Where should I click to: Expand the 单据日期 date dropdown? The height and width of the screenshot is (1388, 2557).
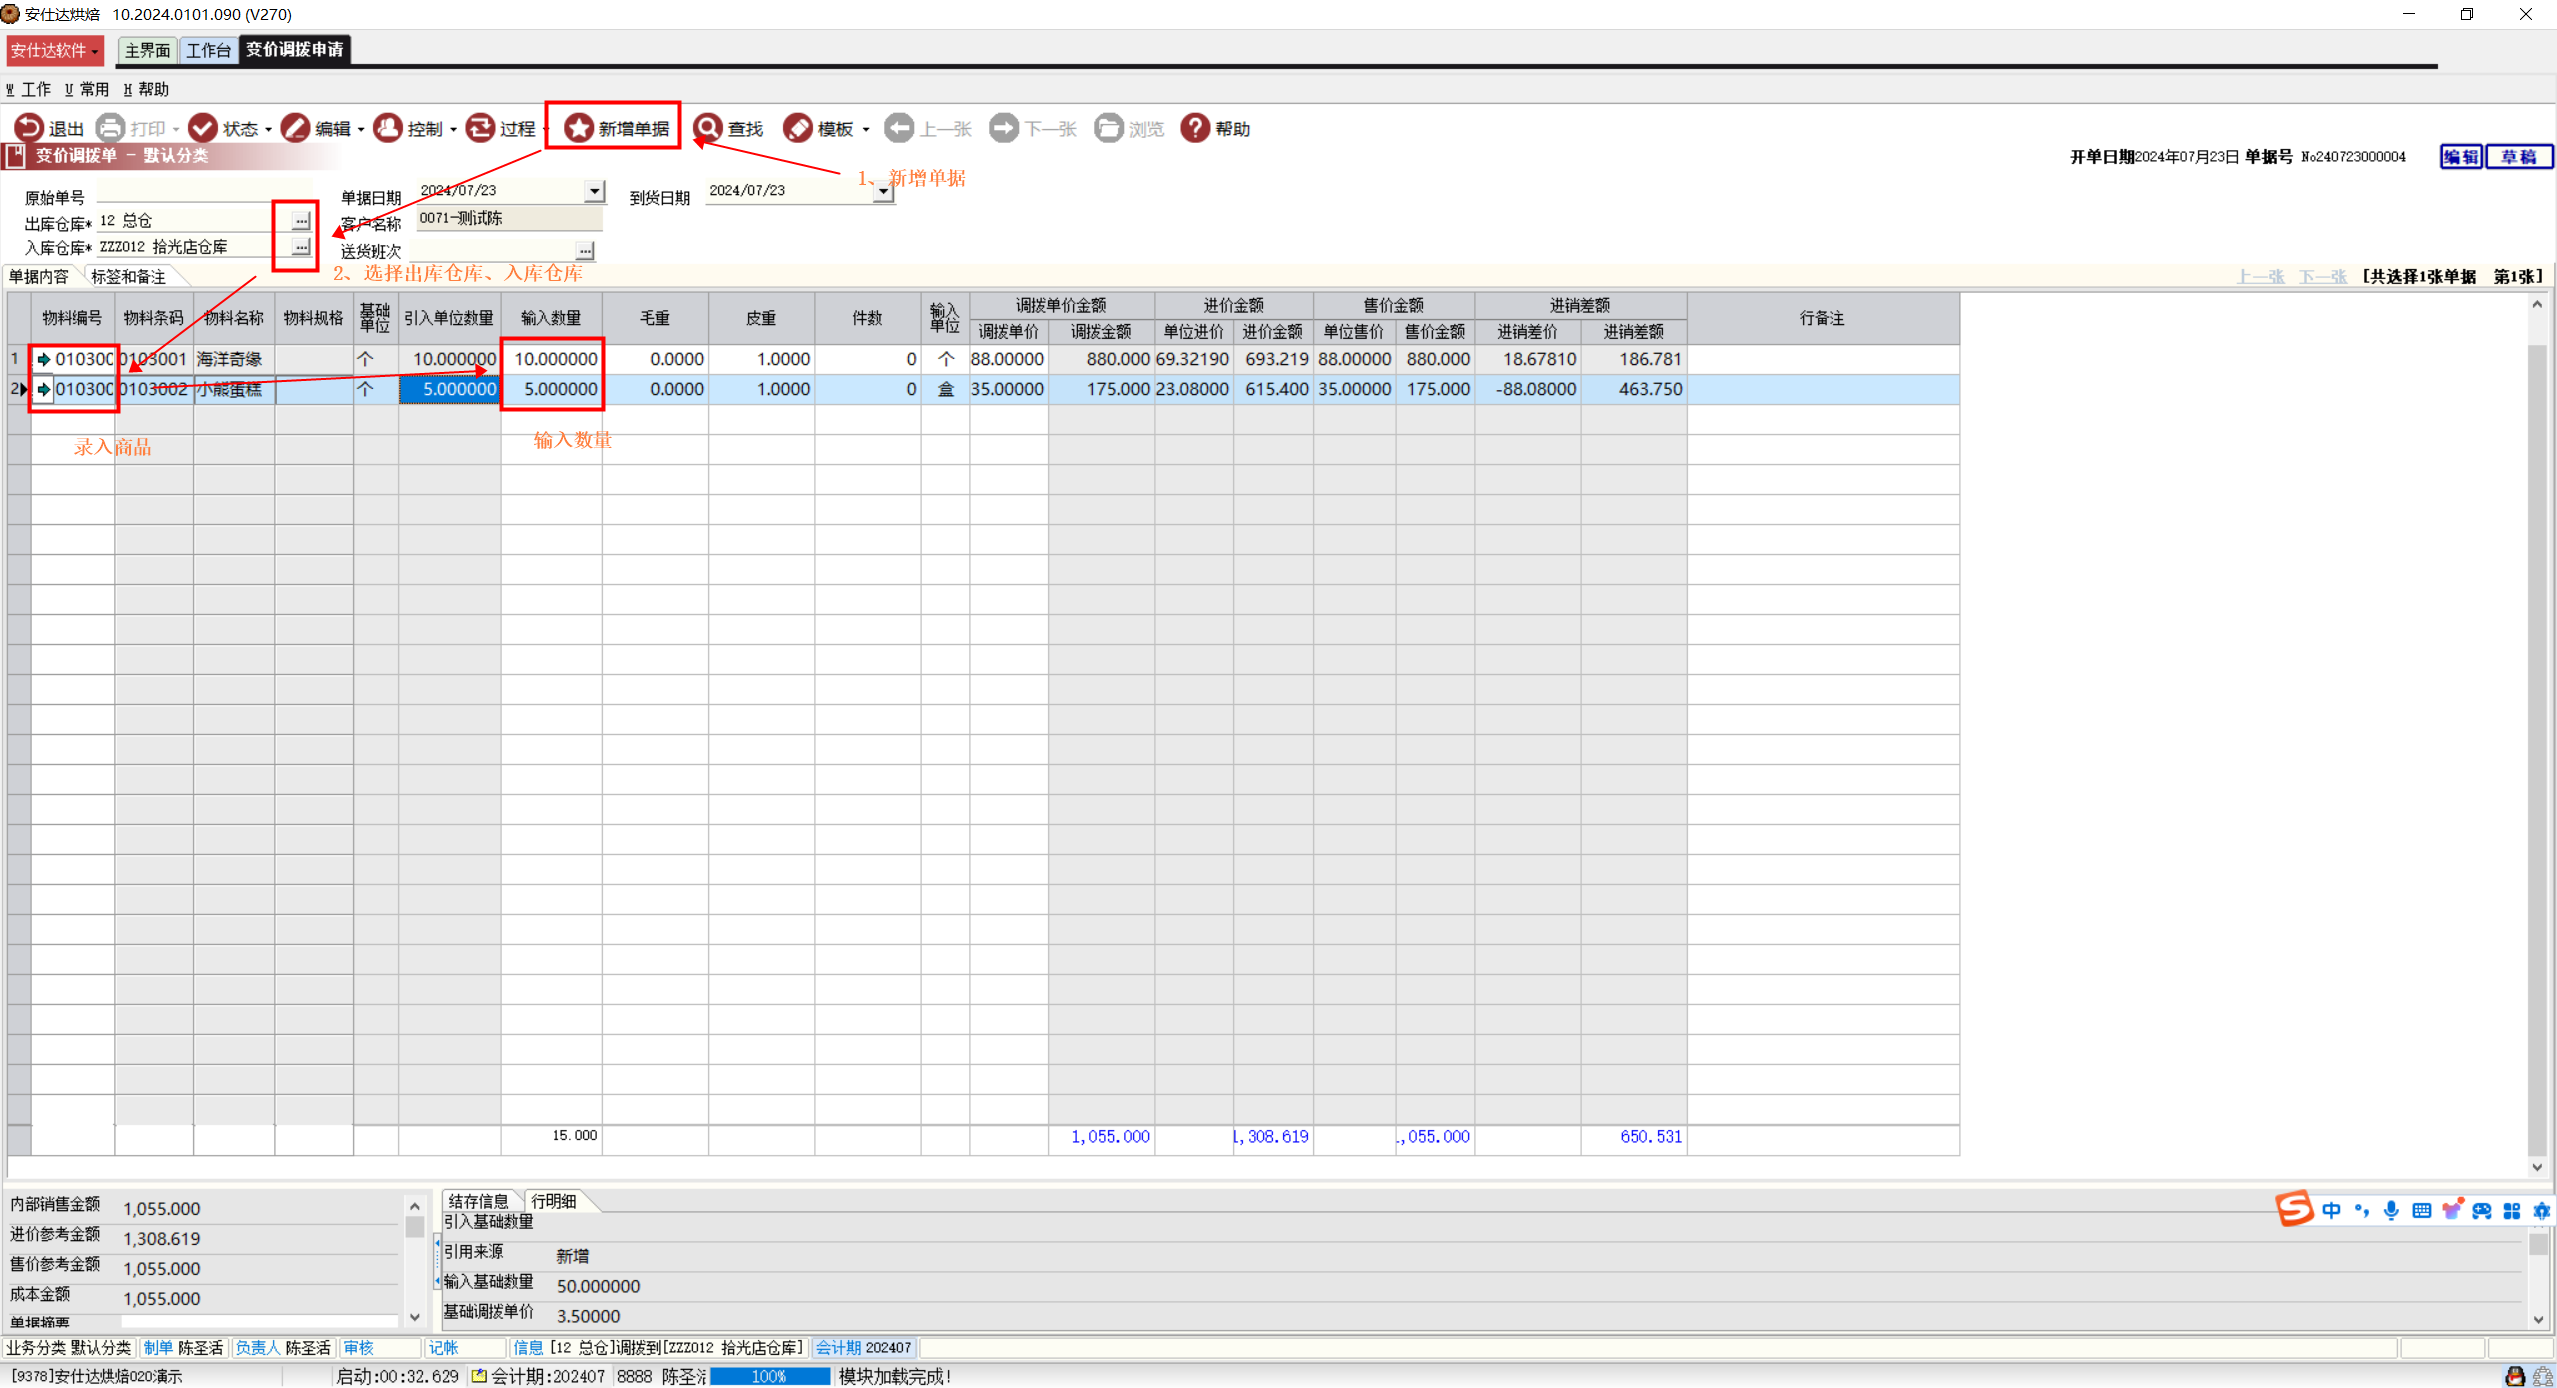point(595,190)
